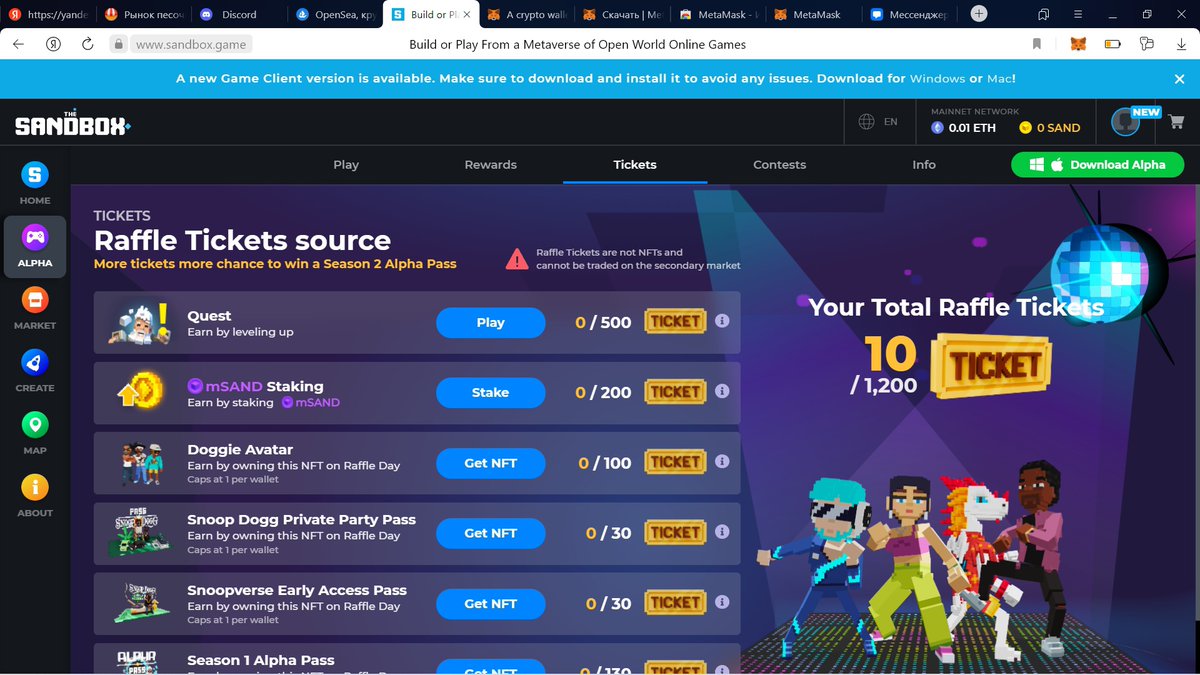Open the Home sidebar icon

(35, 175)
